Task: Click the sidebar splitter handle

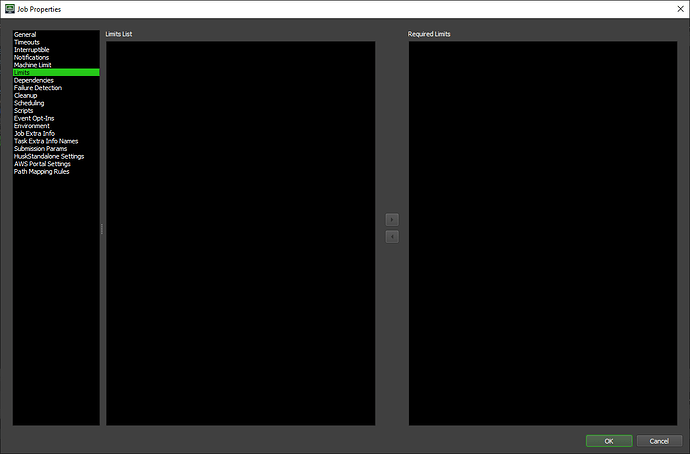Action: click(x=102, y=229)
